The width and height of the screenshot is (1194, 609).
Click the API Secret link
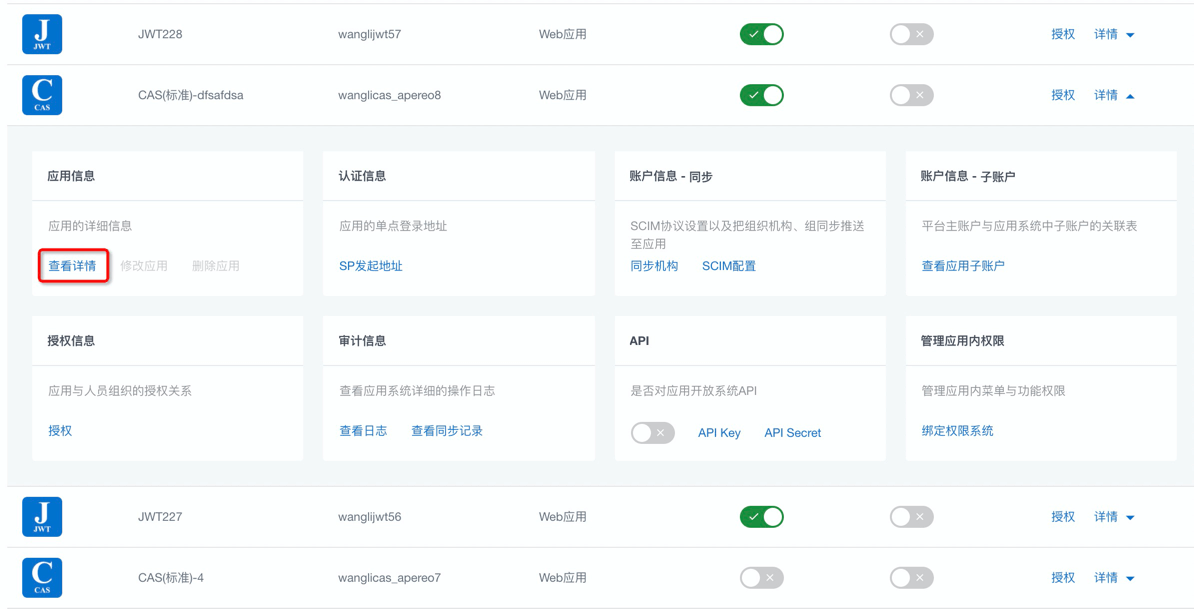(792, 433)
